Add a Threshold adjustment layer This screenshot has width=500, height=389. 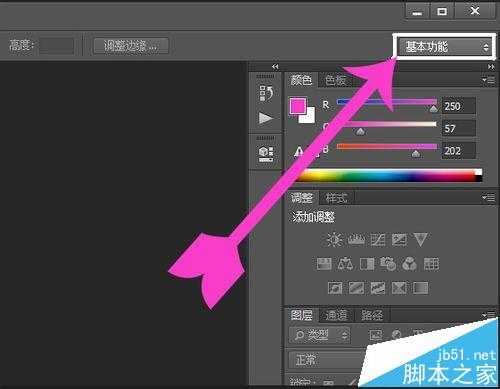point(378,288)
